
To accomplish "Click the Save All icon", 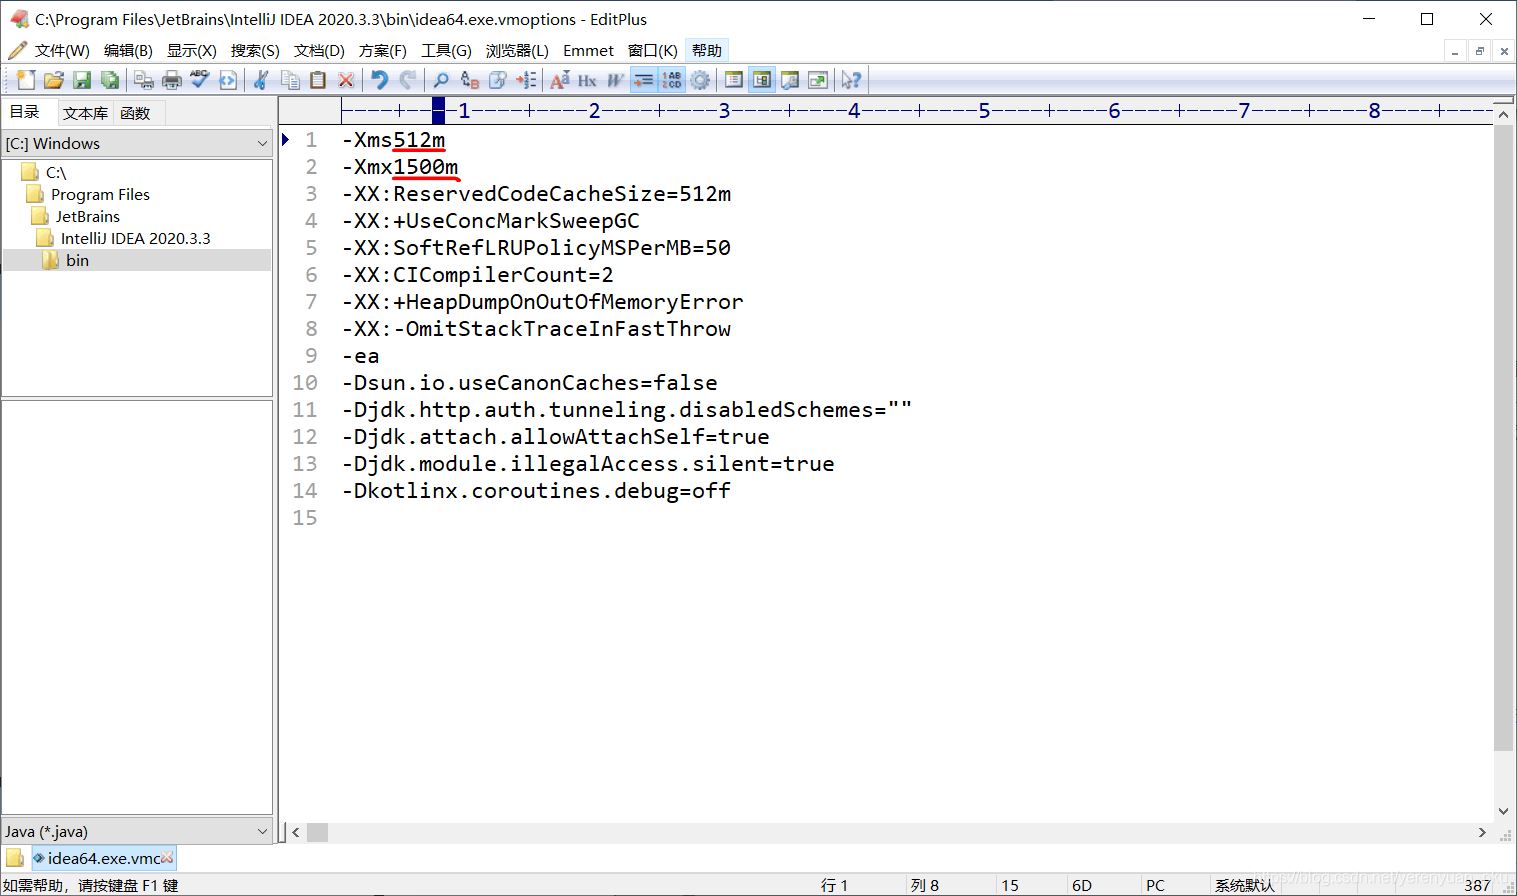I will (x=110, y=80).
